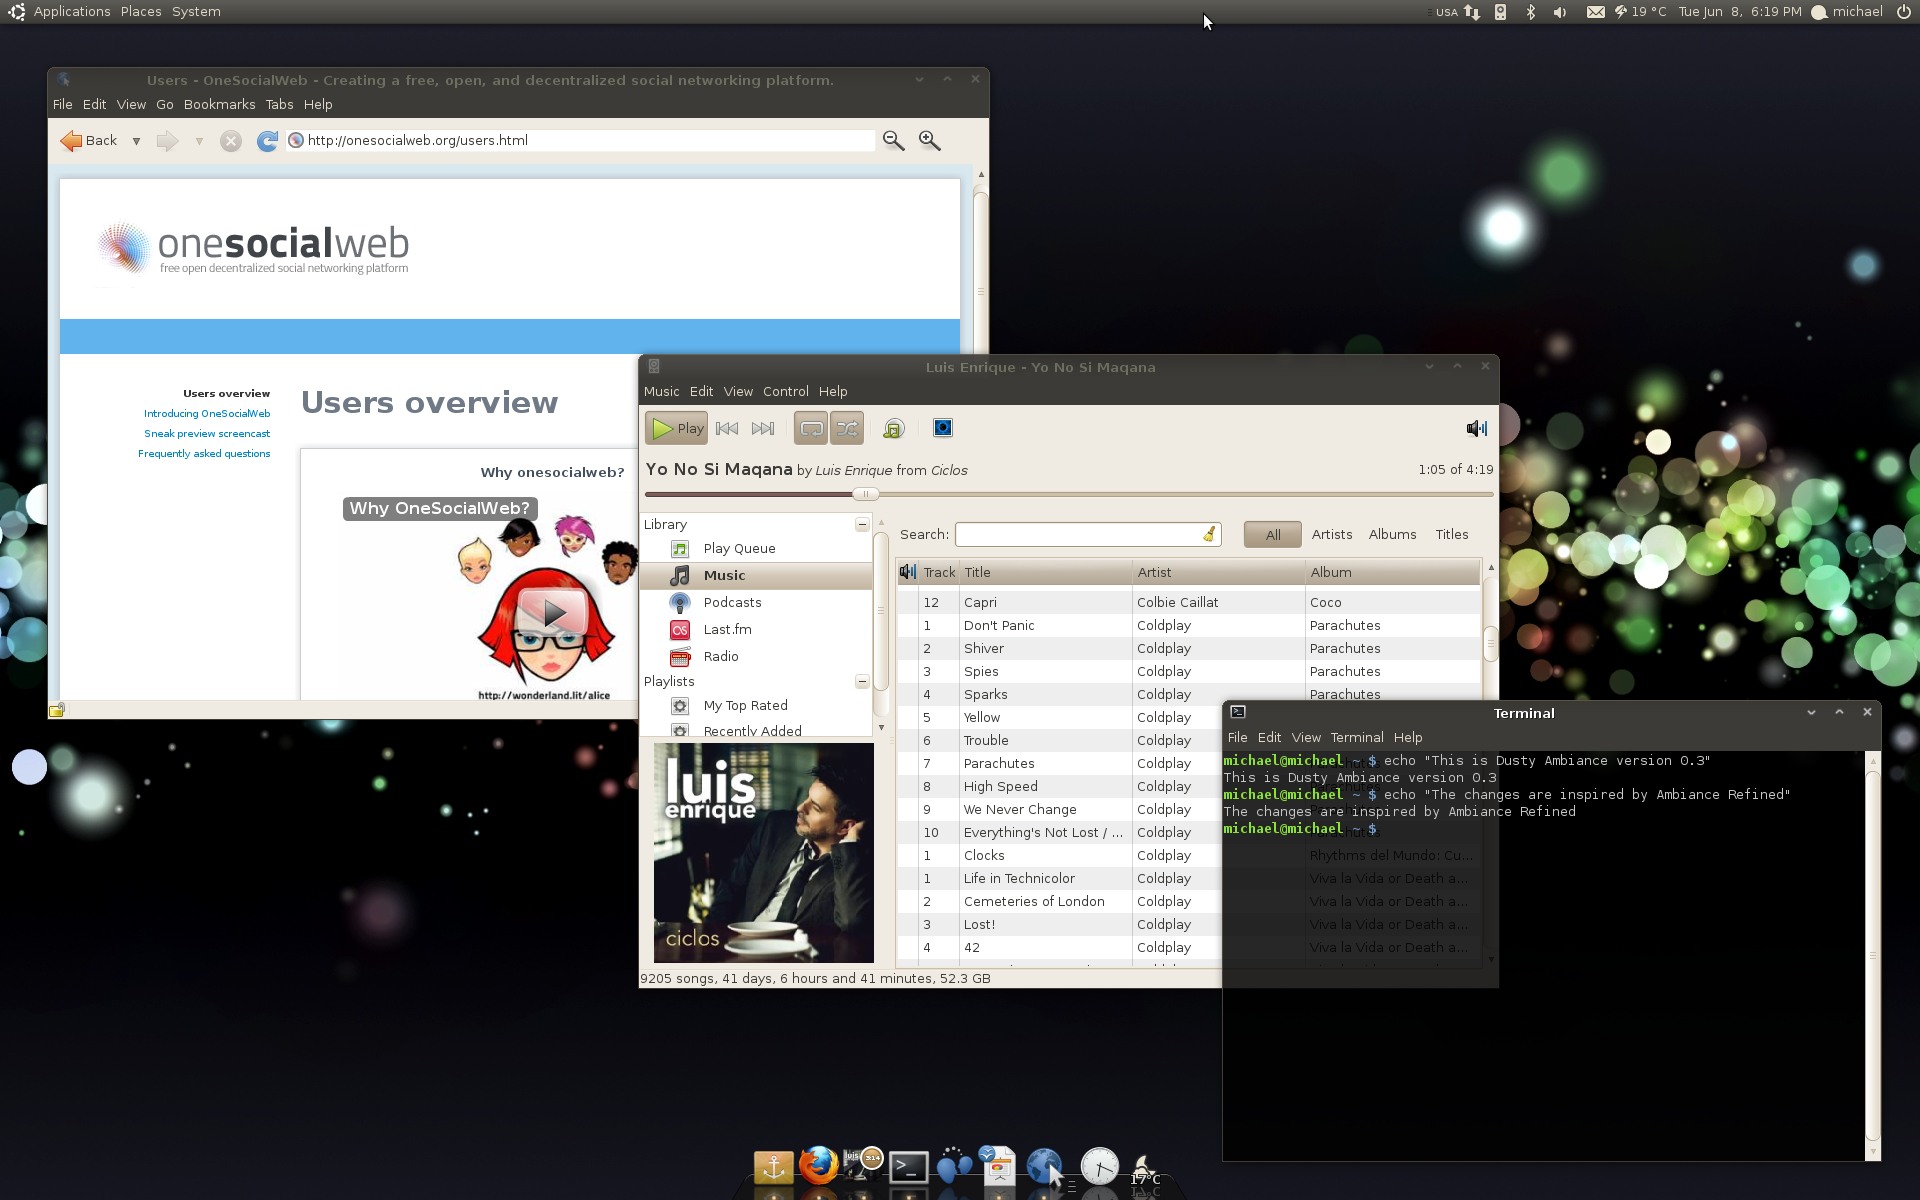
Task: Sort by the Artist column header
Action: (x=1218, y=572)
